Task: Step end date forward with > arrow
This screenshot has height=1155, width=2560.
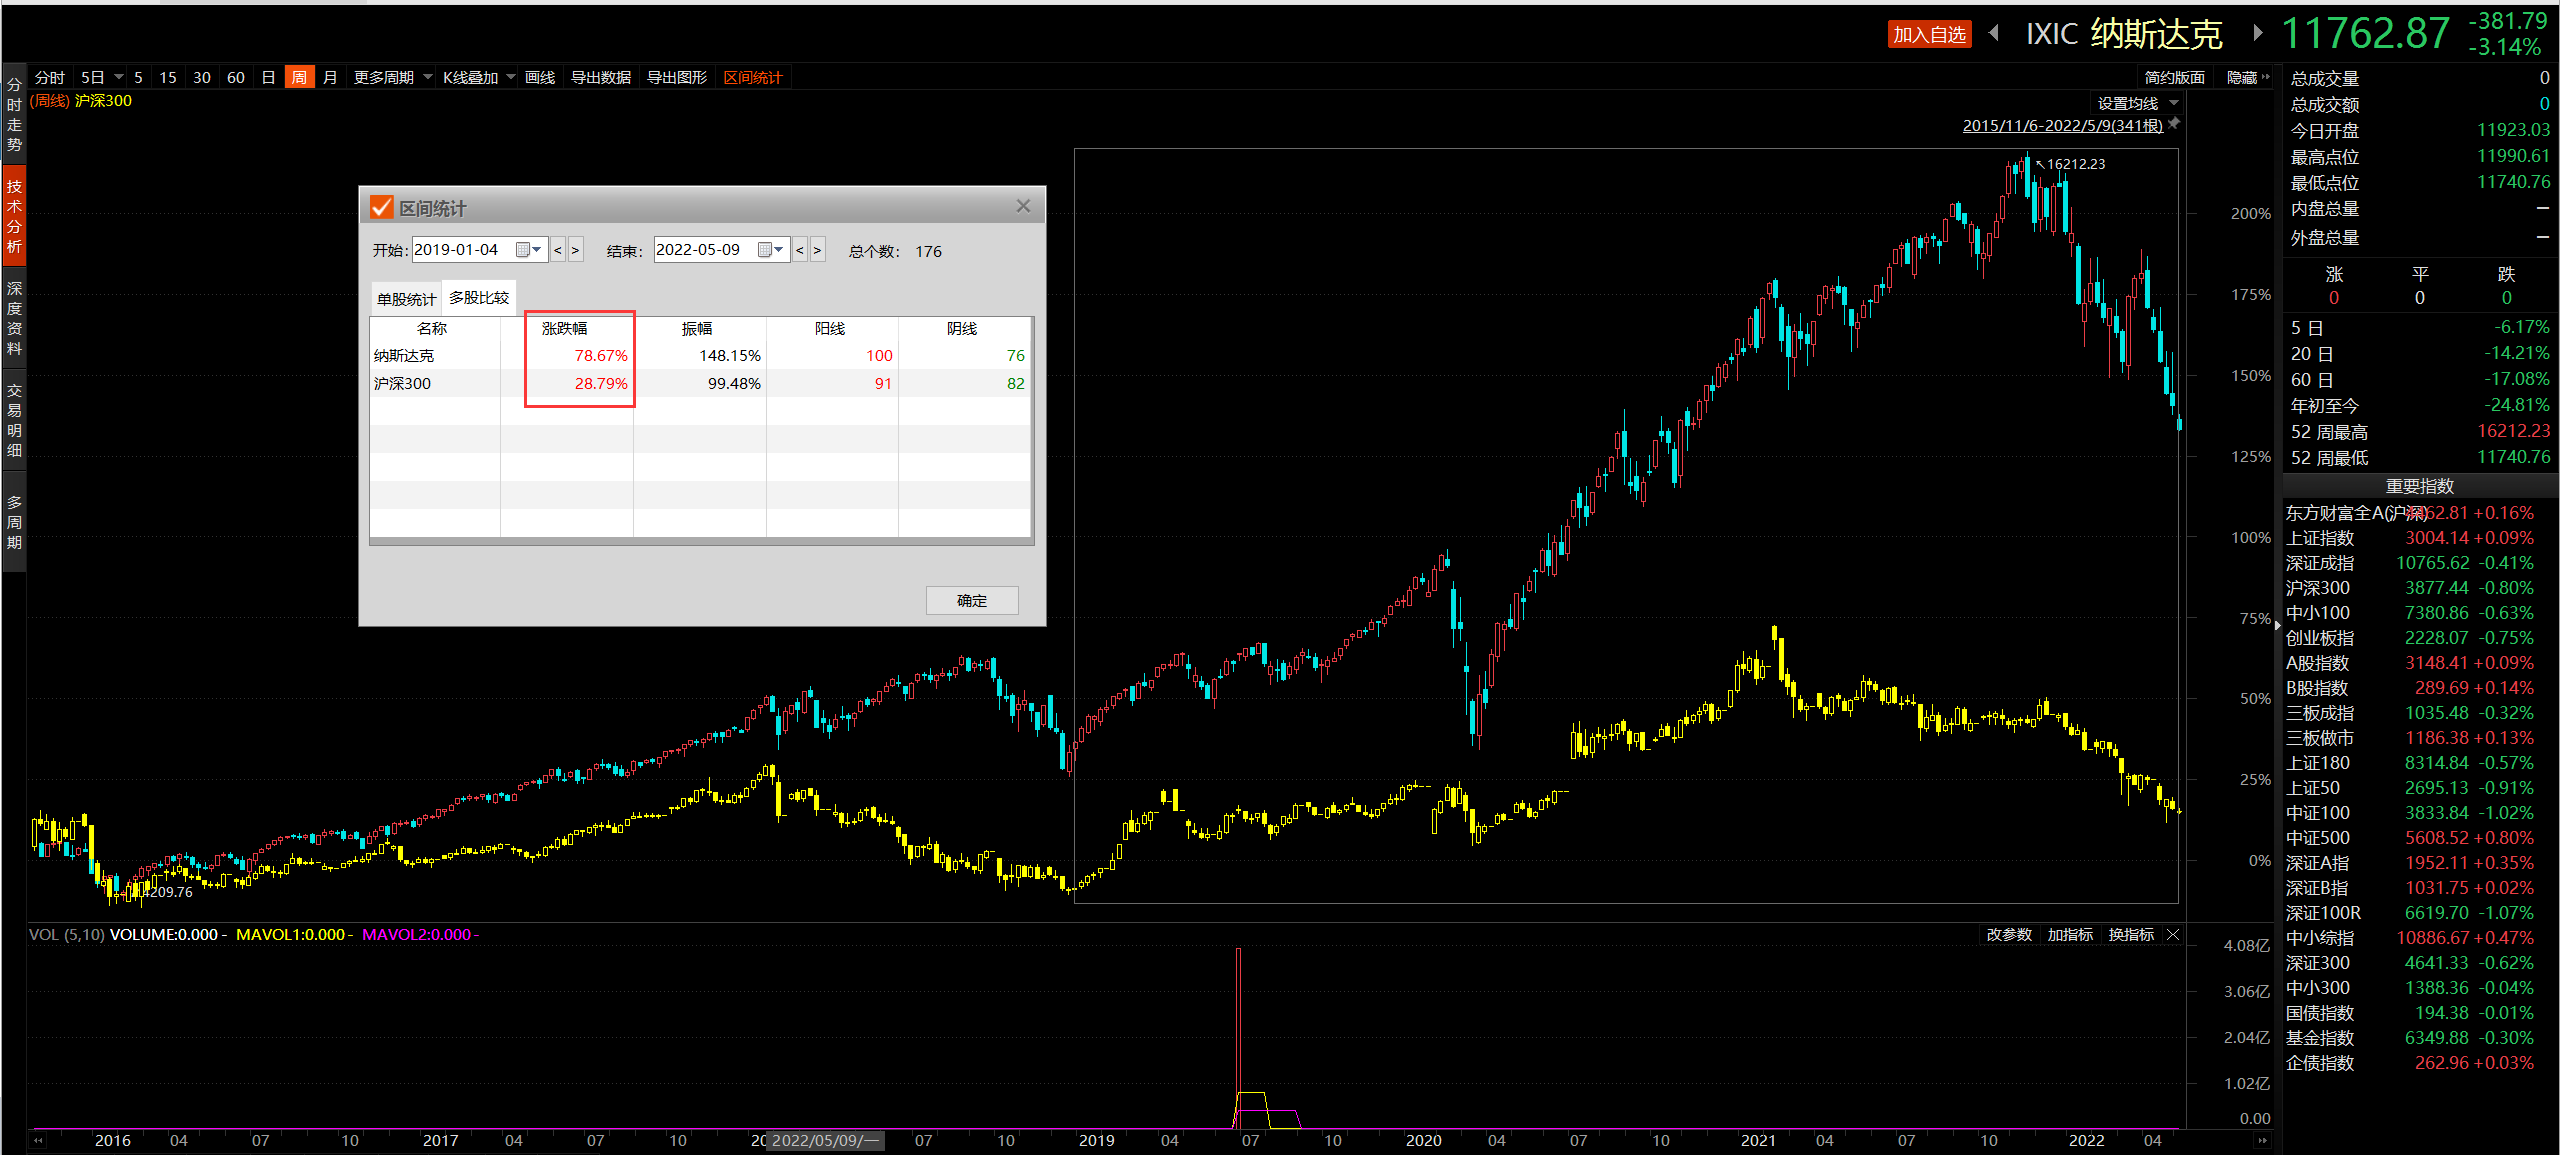Action: pos(817,250)
